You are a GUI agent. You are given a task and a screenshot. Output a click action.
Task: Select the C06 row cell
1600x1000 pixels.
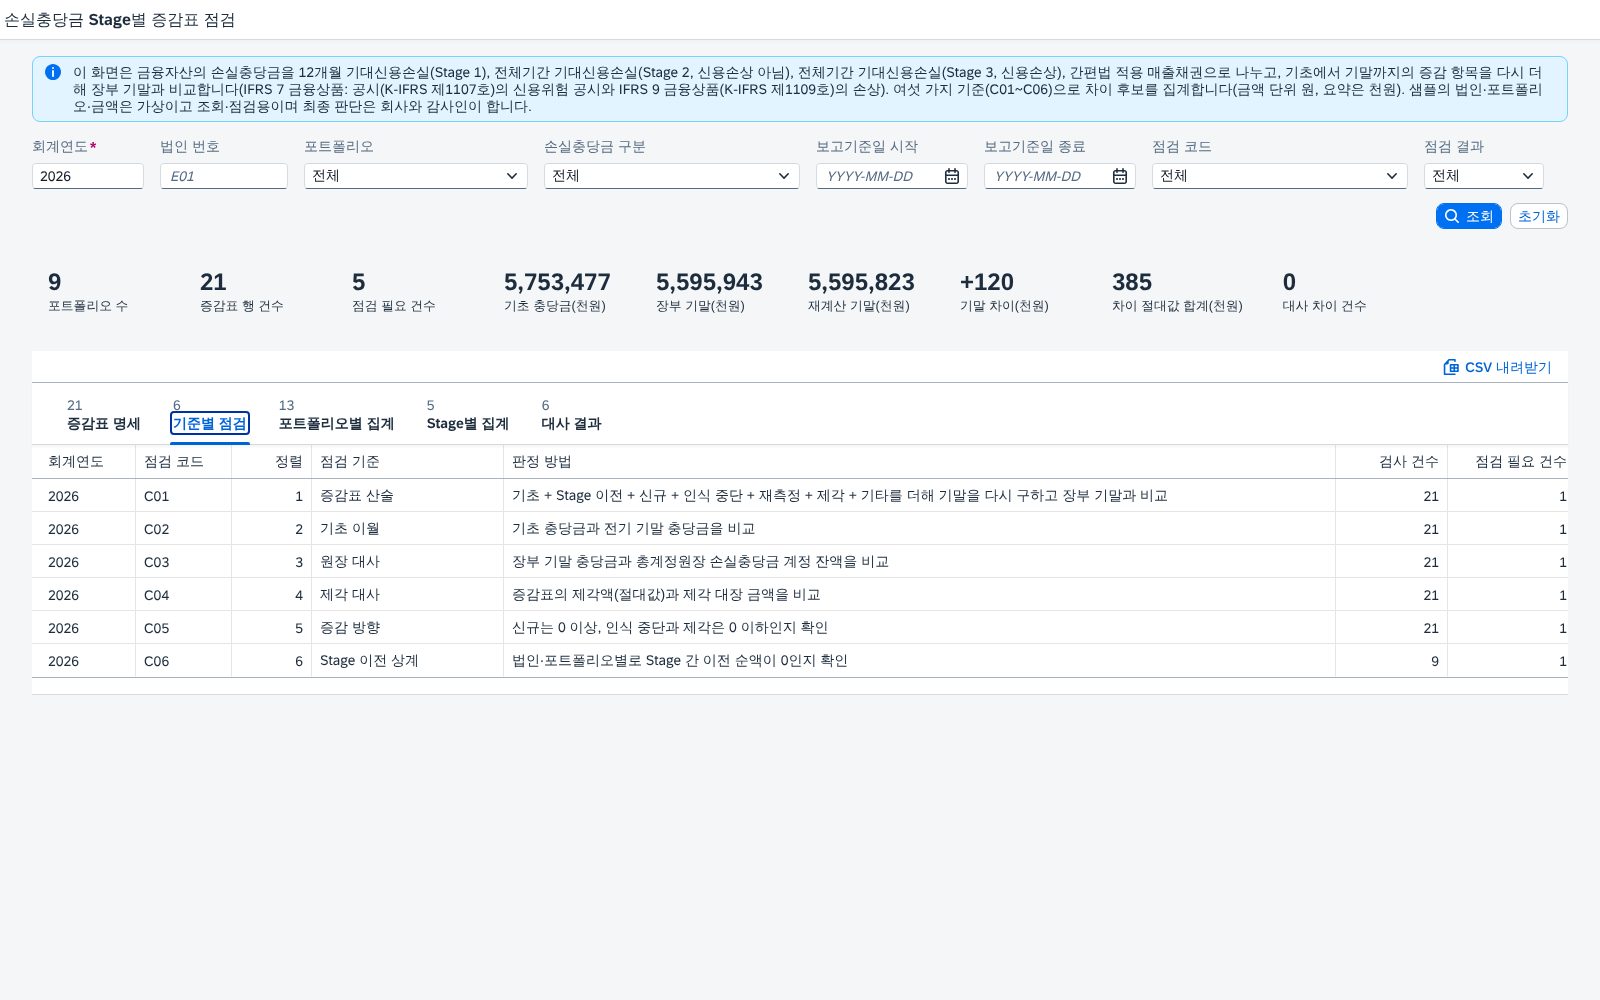[x=183, y=661]
